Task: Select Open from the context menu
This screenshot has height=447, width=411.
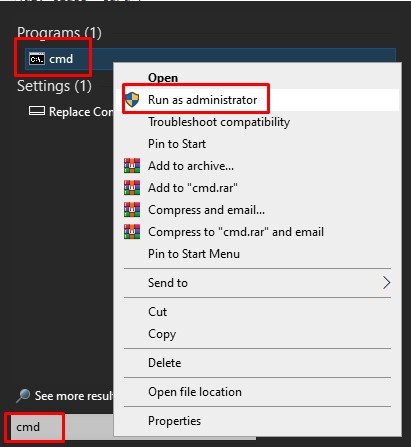Action: 163,78
